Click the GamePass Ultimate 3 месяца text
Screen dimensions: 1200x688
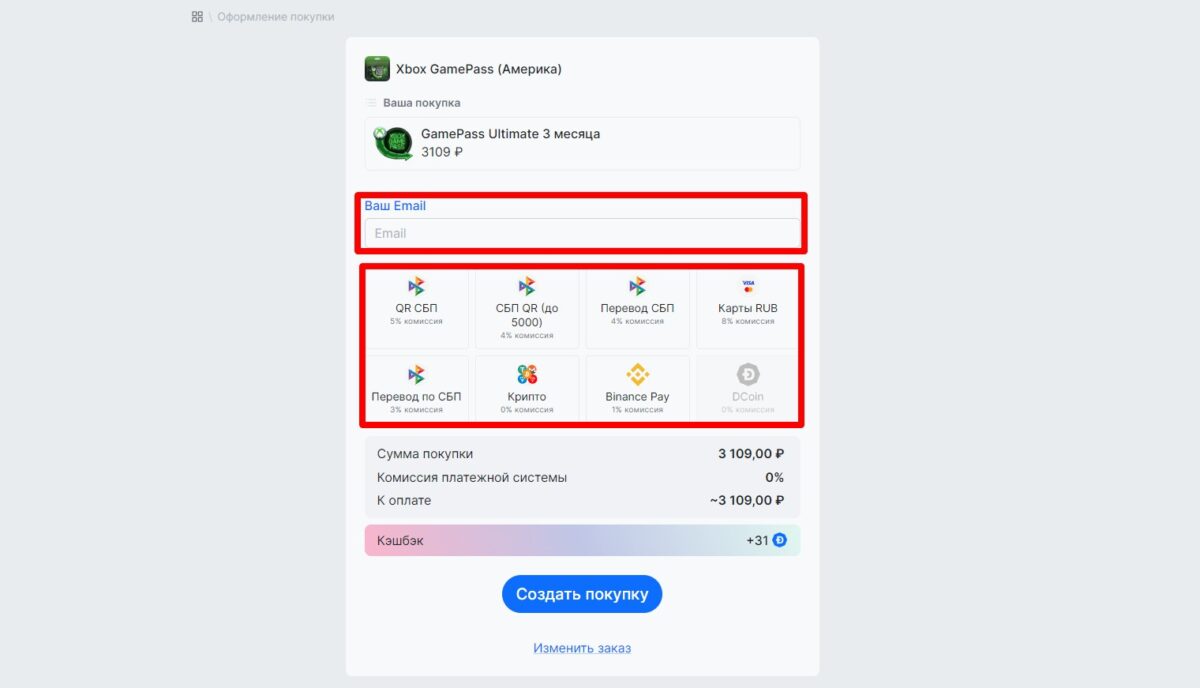(x=510, y=134)
